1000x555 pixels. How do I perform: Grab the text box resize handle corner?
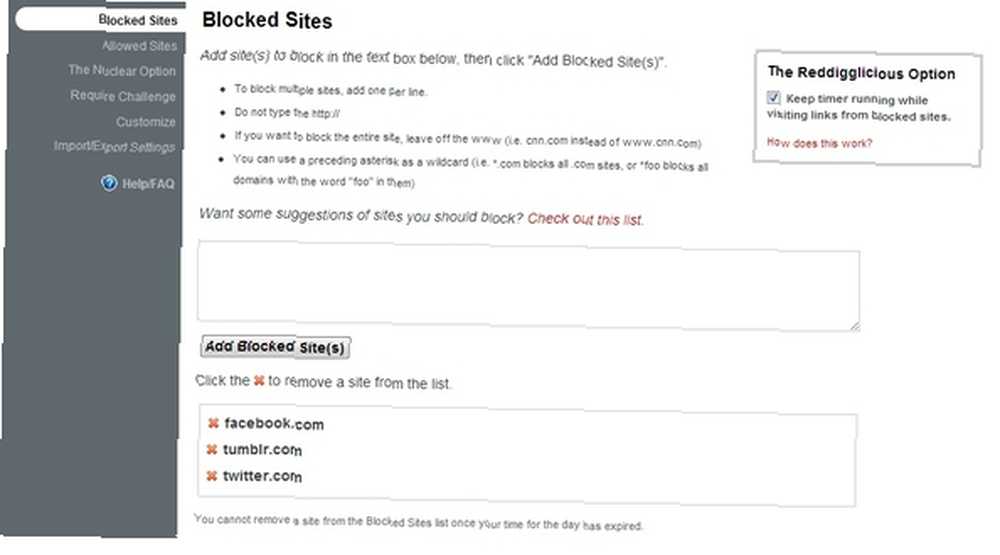point(855,326)
